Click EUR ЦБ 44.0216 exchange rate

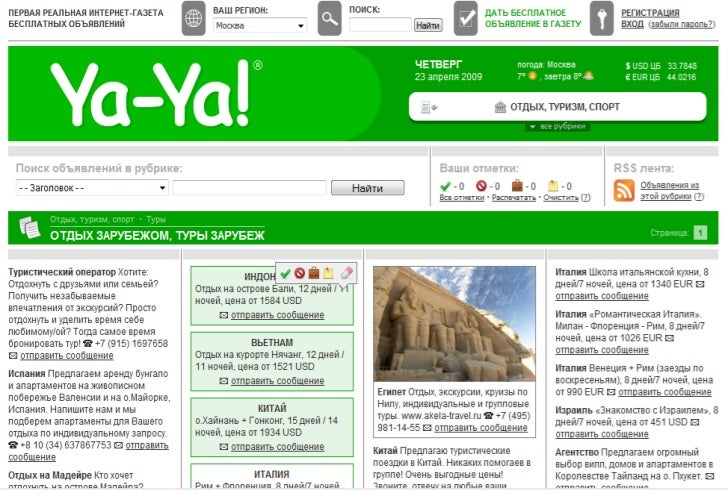pos(661,77)
